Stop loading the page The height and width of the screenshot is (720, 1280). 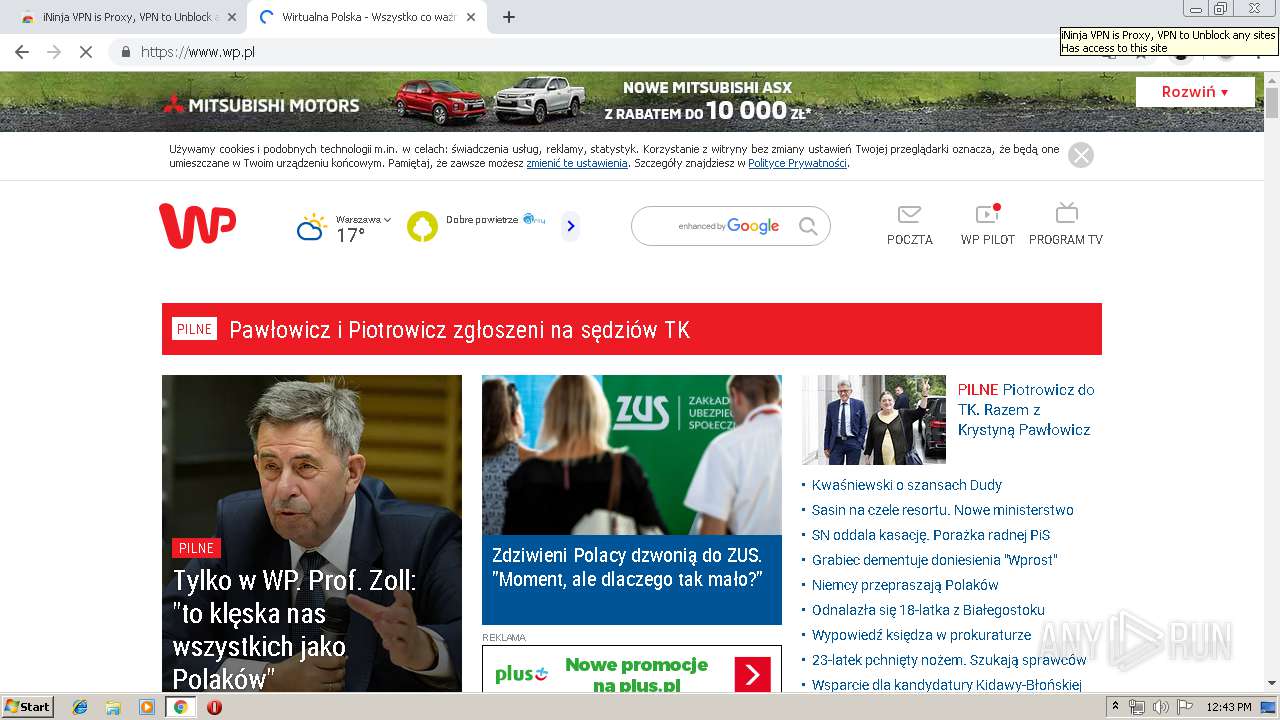(86, 51)
